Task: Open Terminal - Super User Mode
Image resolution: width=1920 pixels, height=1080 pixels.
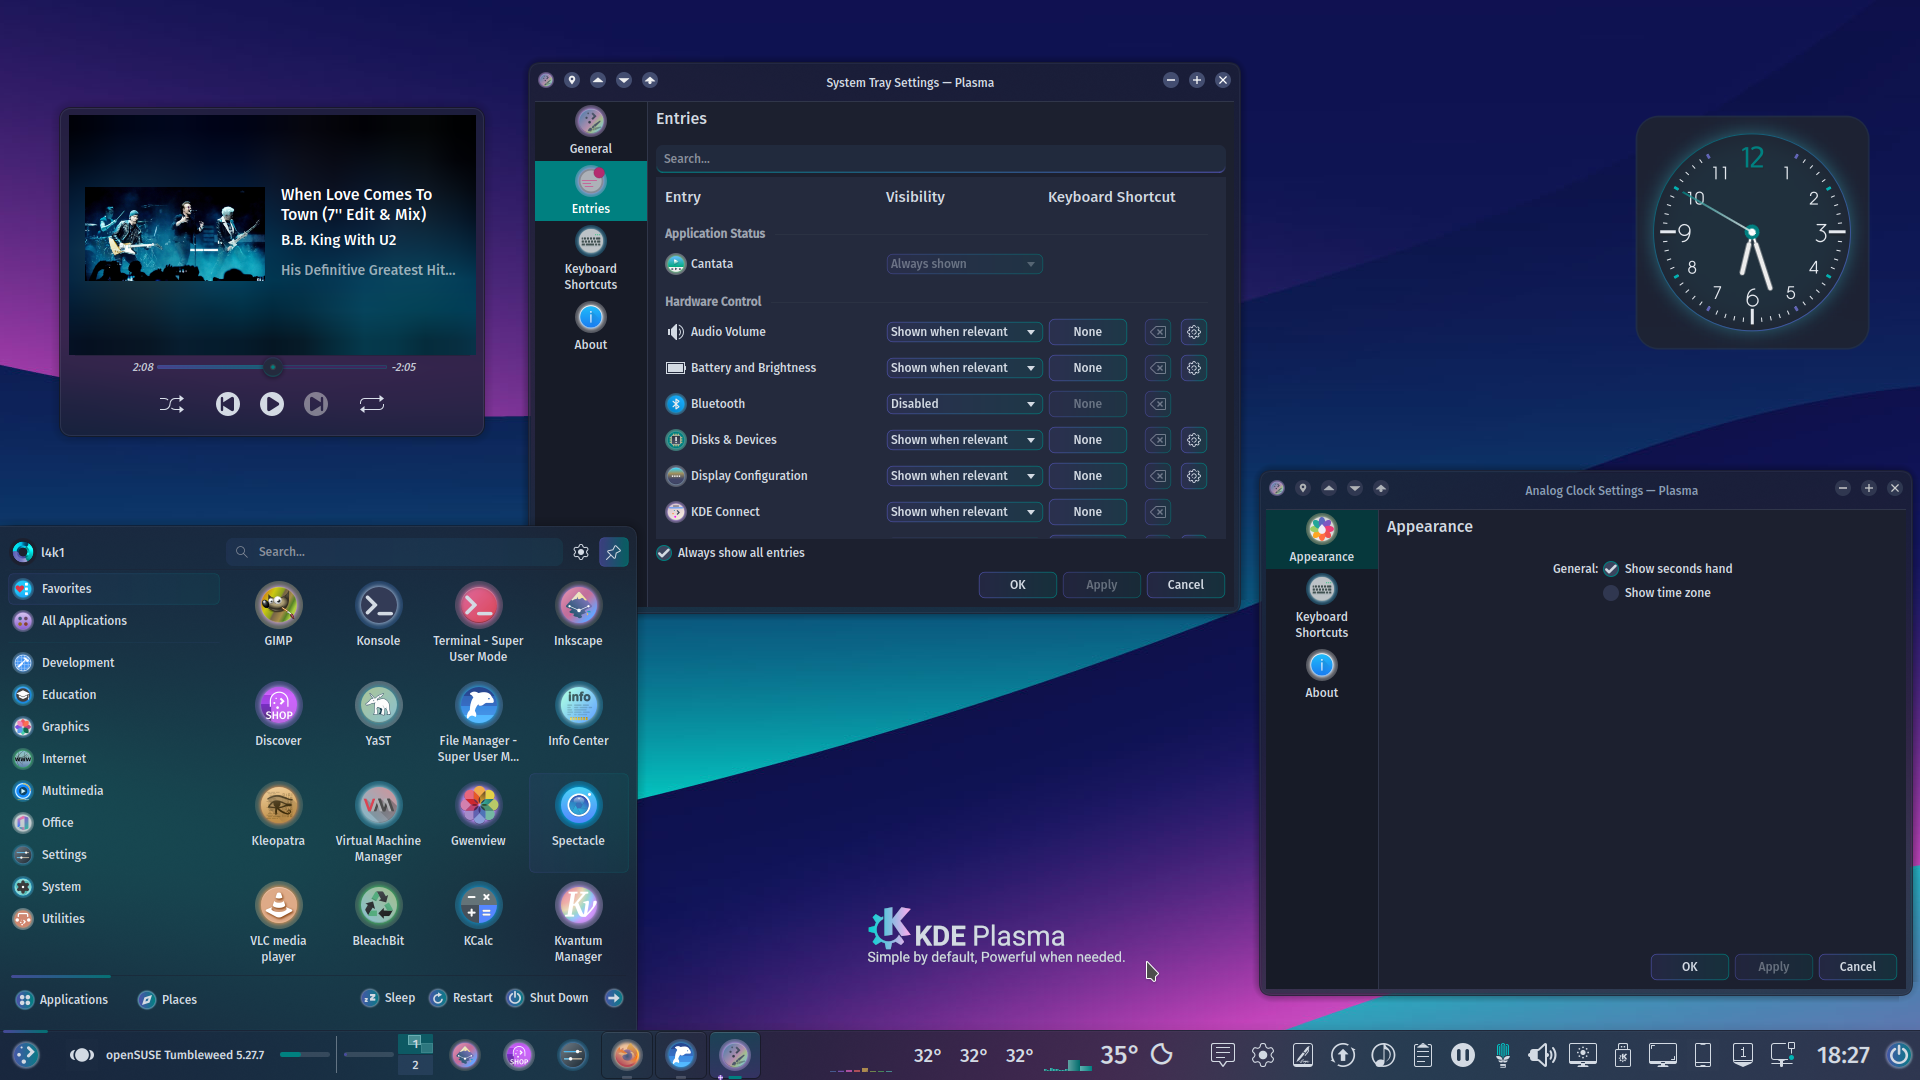Action: pyautogui.click(x=478, y=622)
